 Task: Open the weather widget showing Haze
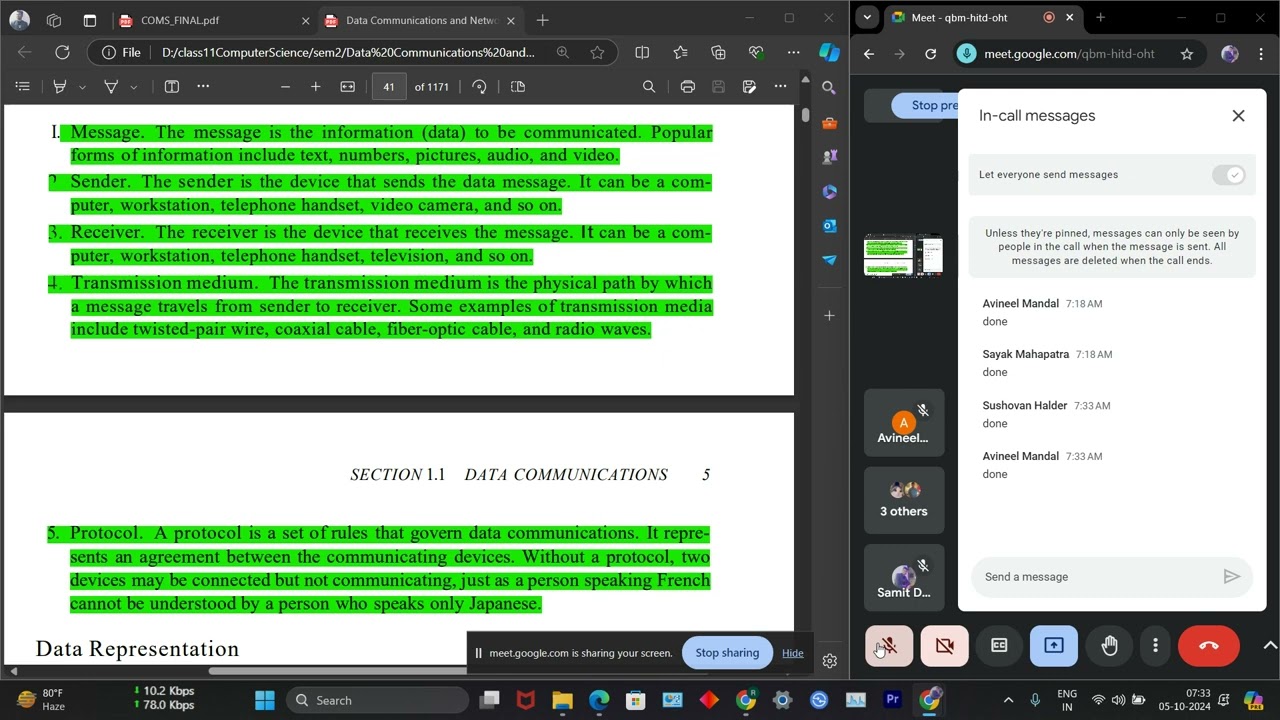[40, 699]
